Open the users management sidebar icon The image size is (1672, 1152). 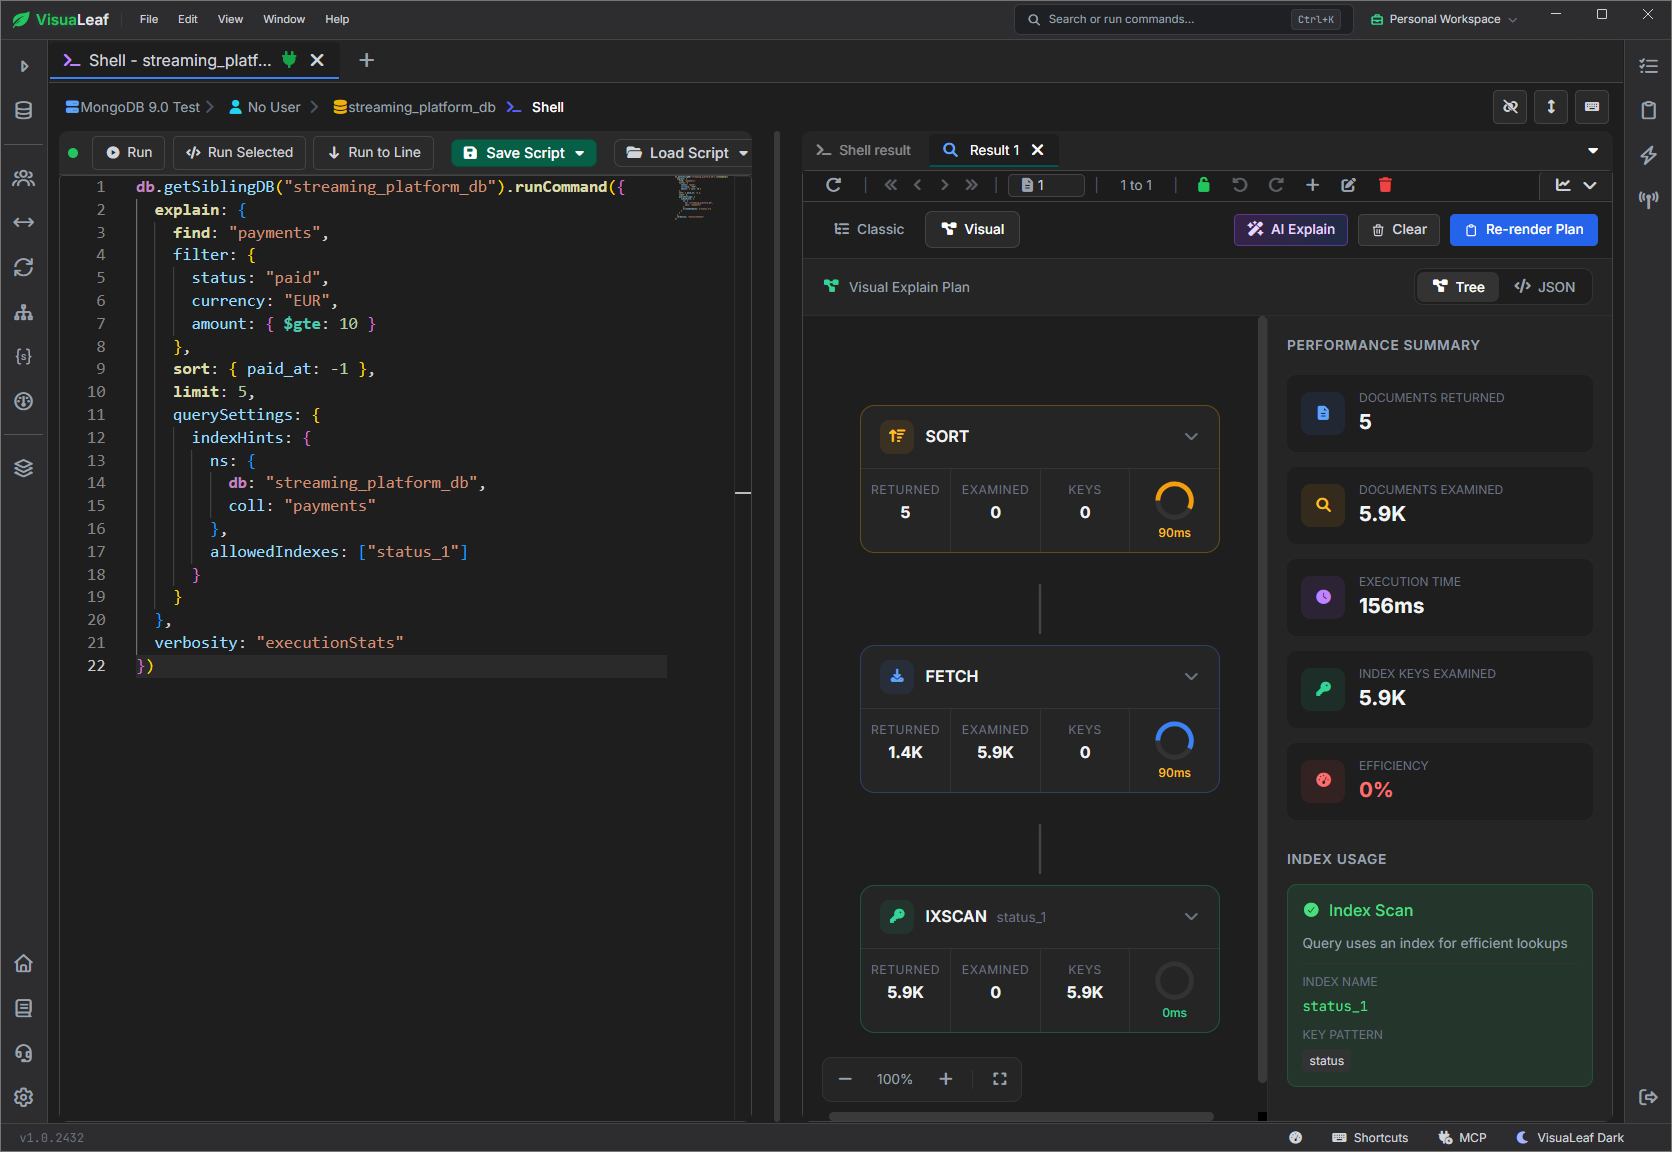click(24, 178)
